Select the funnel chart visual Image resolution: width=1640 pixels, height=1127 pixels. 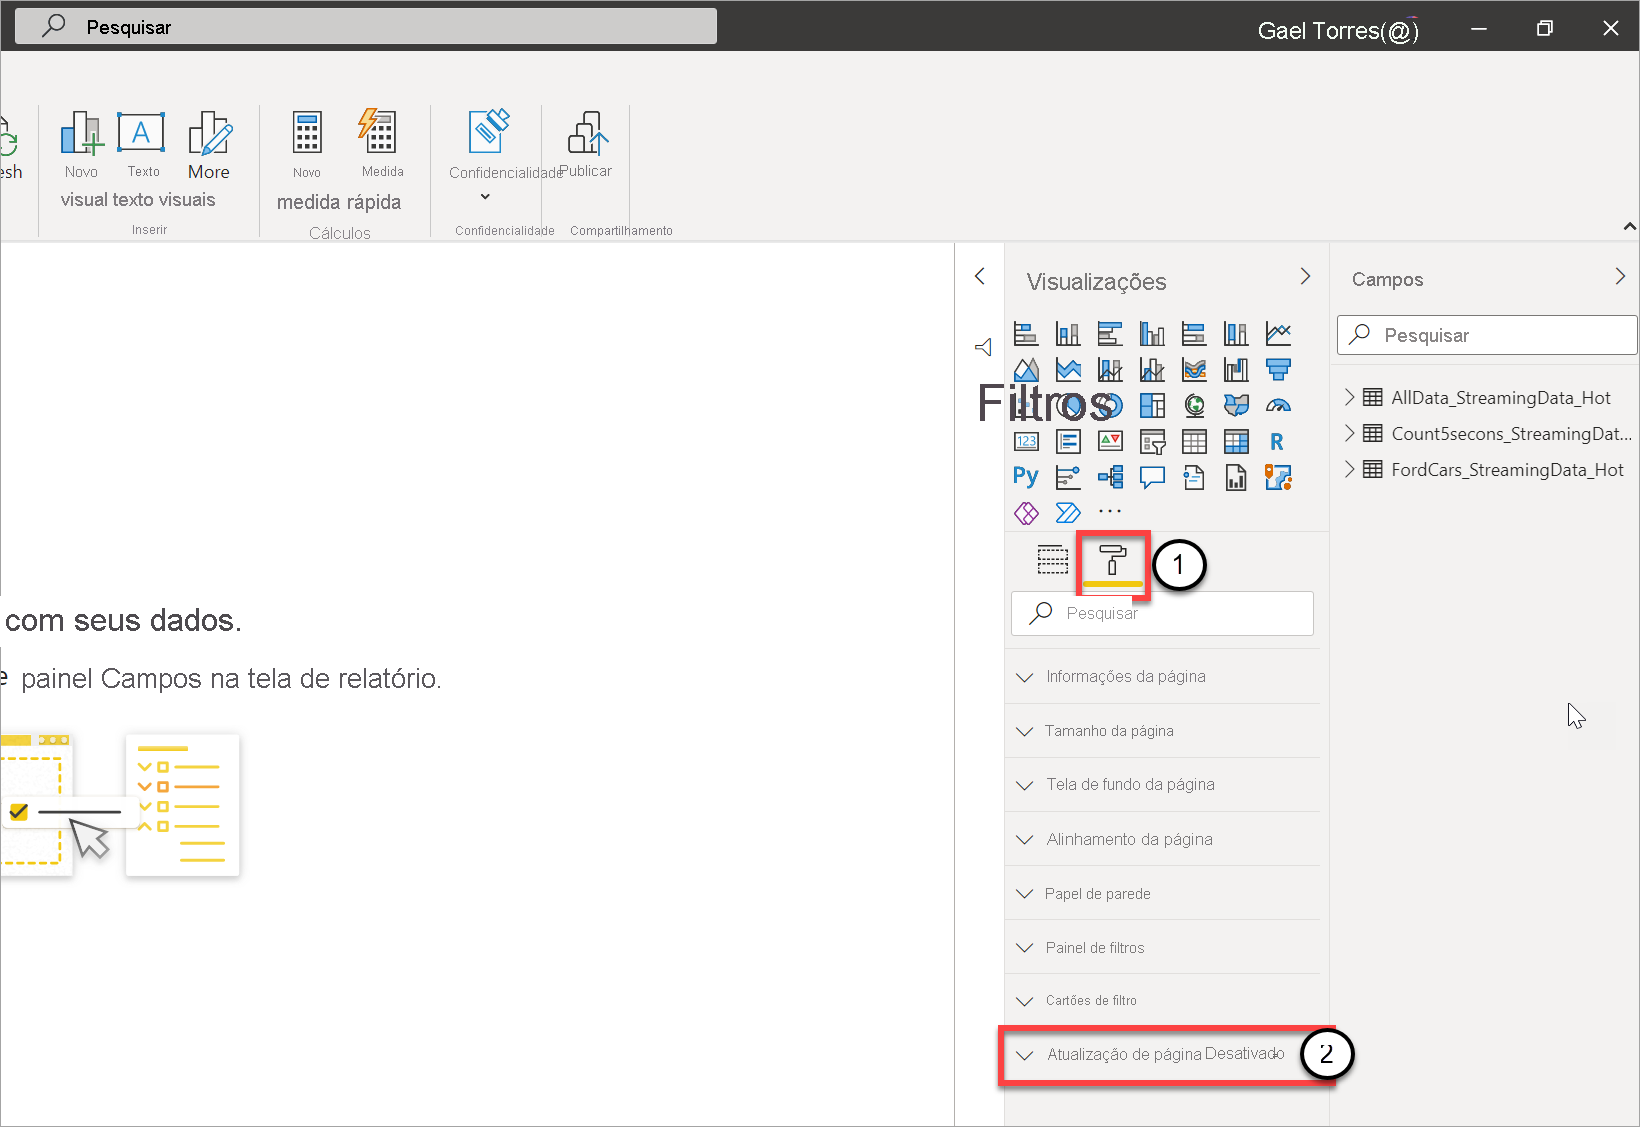tap(1278, 369)
